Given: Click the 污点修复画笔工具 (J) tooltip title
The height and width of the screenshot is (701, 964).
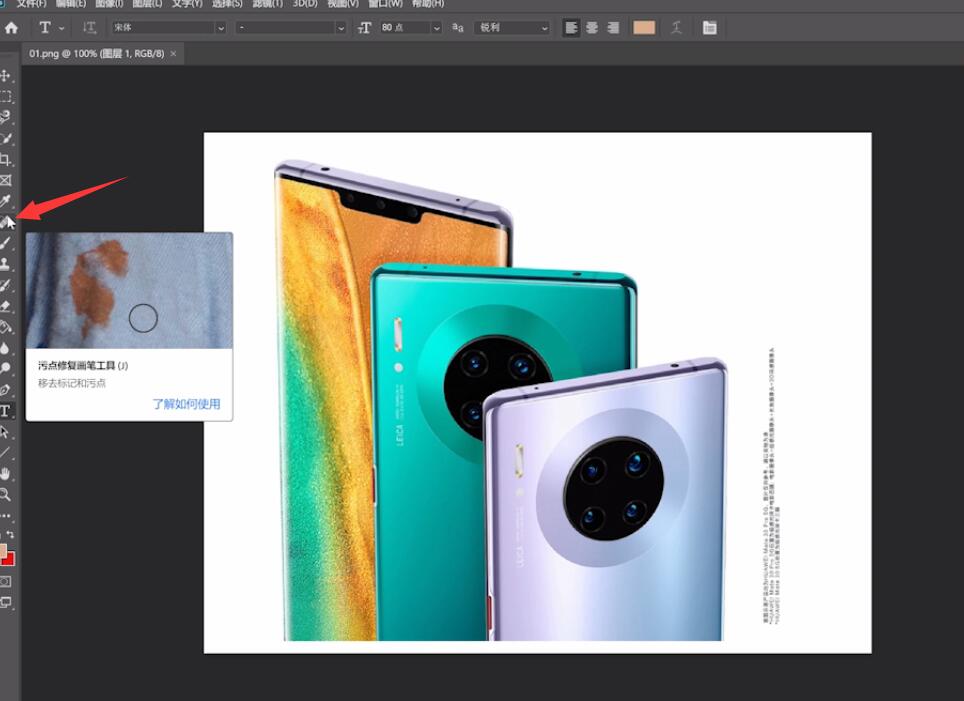Looking at the screenshot, I should (83, 366).
